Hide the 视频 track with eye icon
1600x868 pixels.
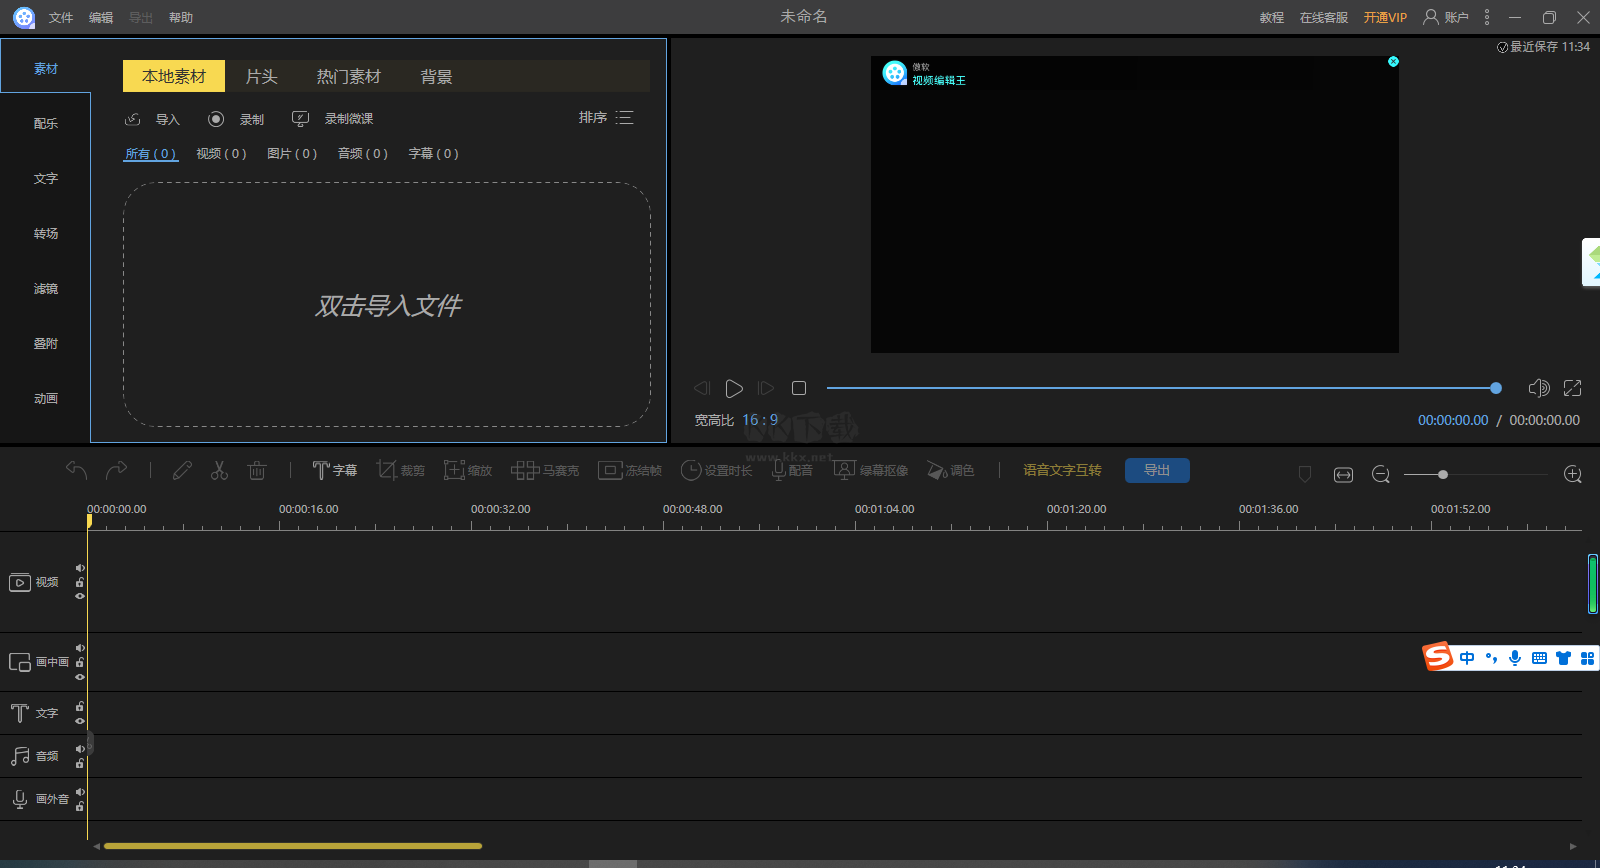(x=80, y=596)
